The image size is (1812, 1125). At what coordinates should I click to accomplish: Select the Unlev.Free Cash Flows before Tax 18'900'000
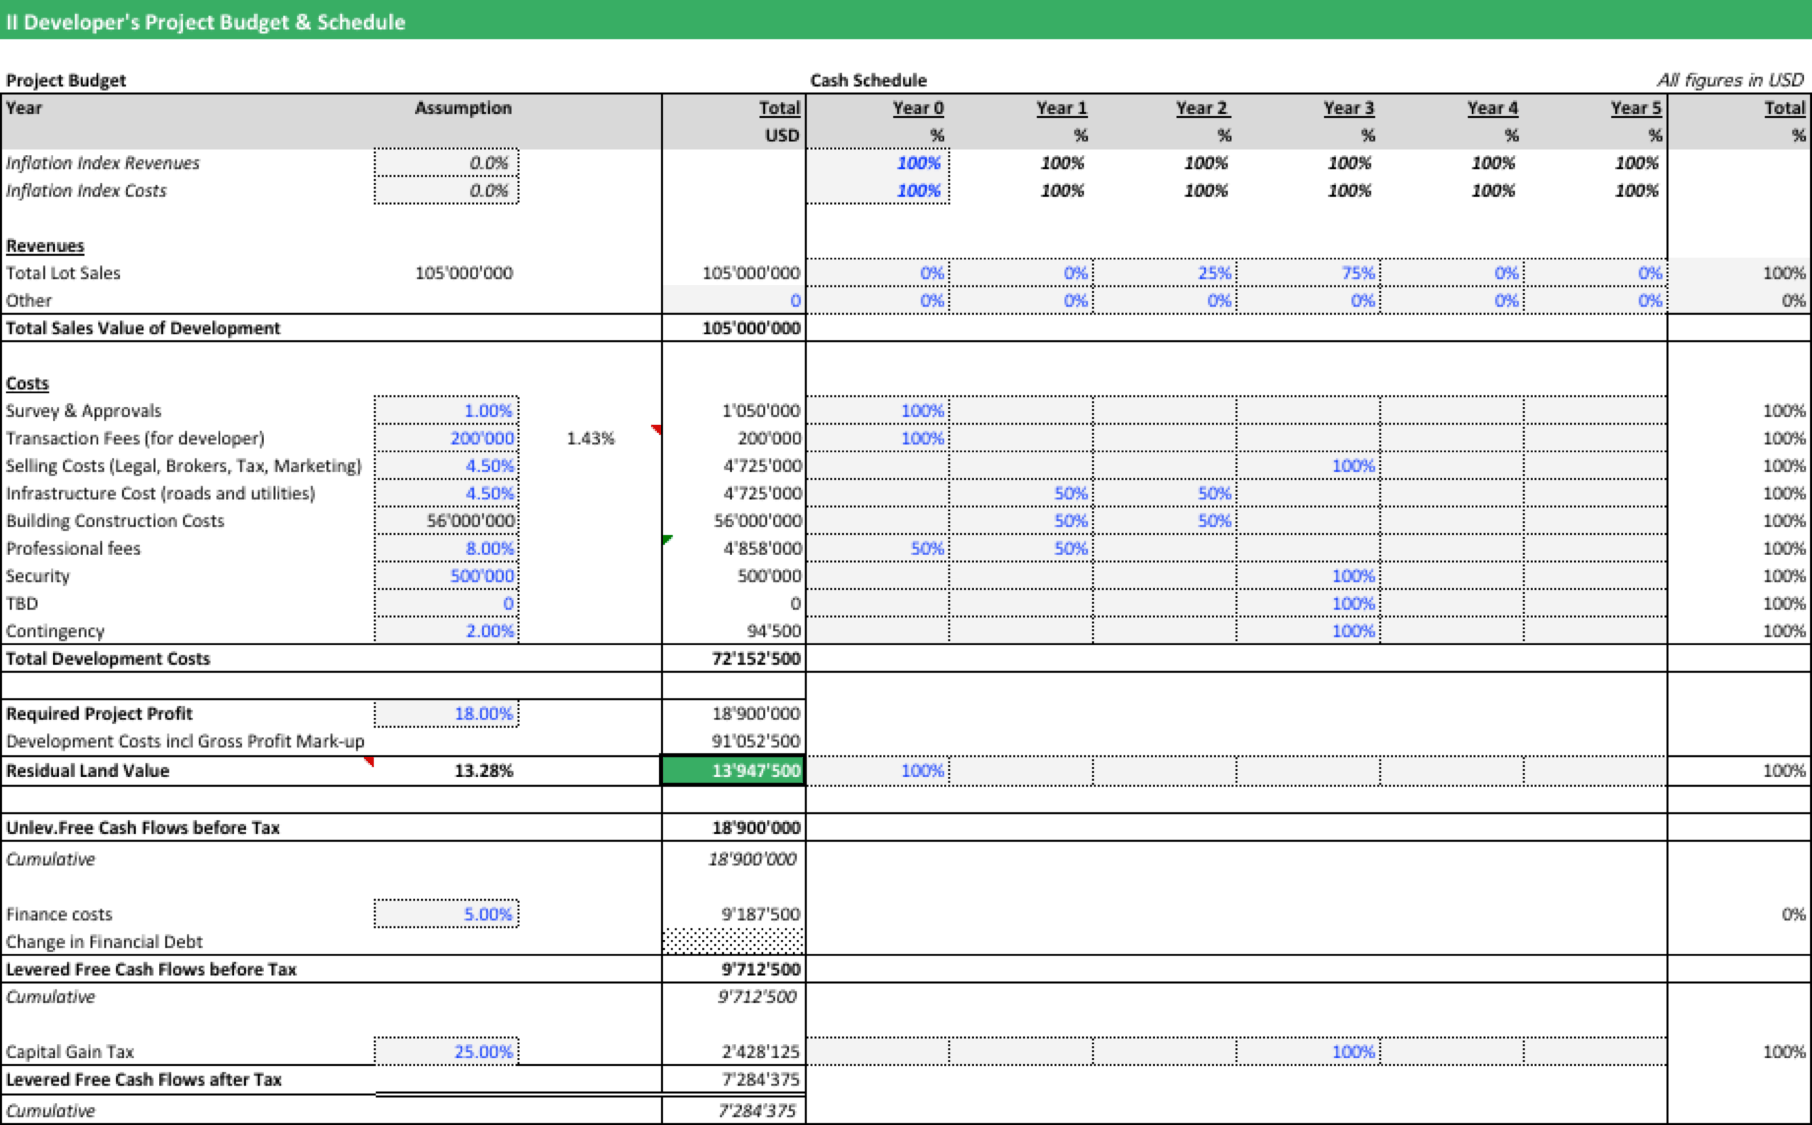[755, 827]
